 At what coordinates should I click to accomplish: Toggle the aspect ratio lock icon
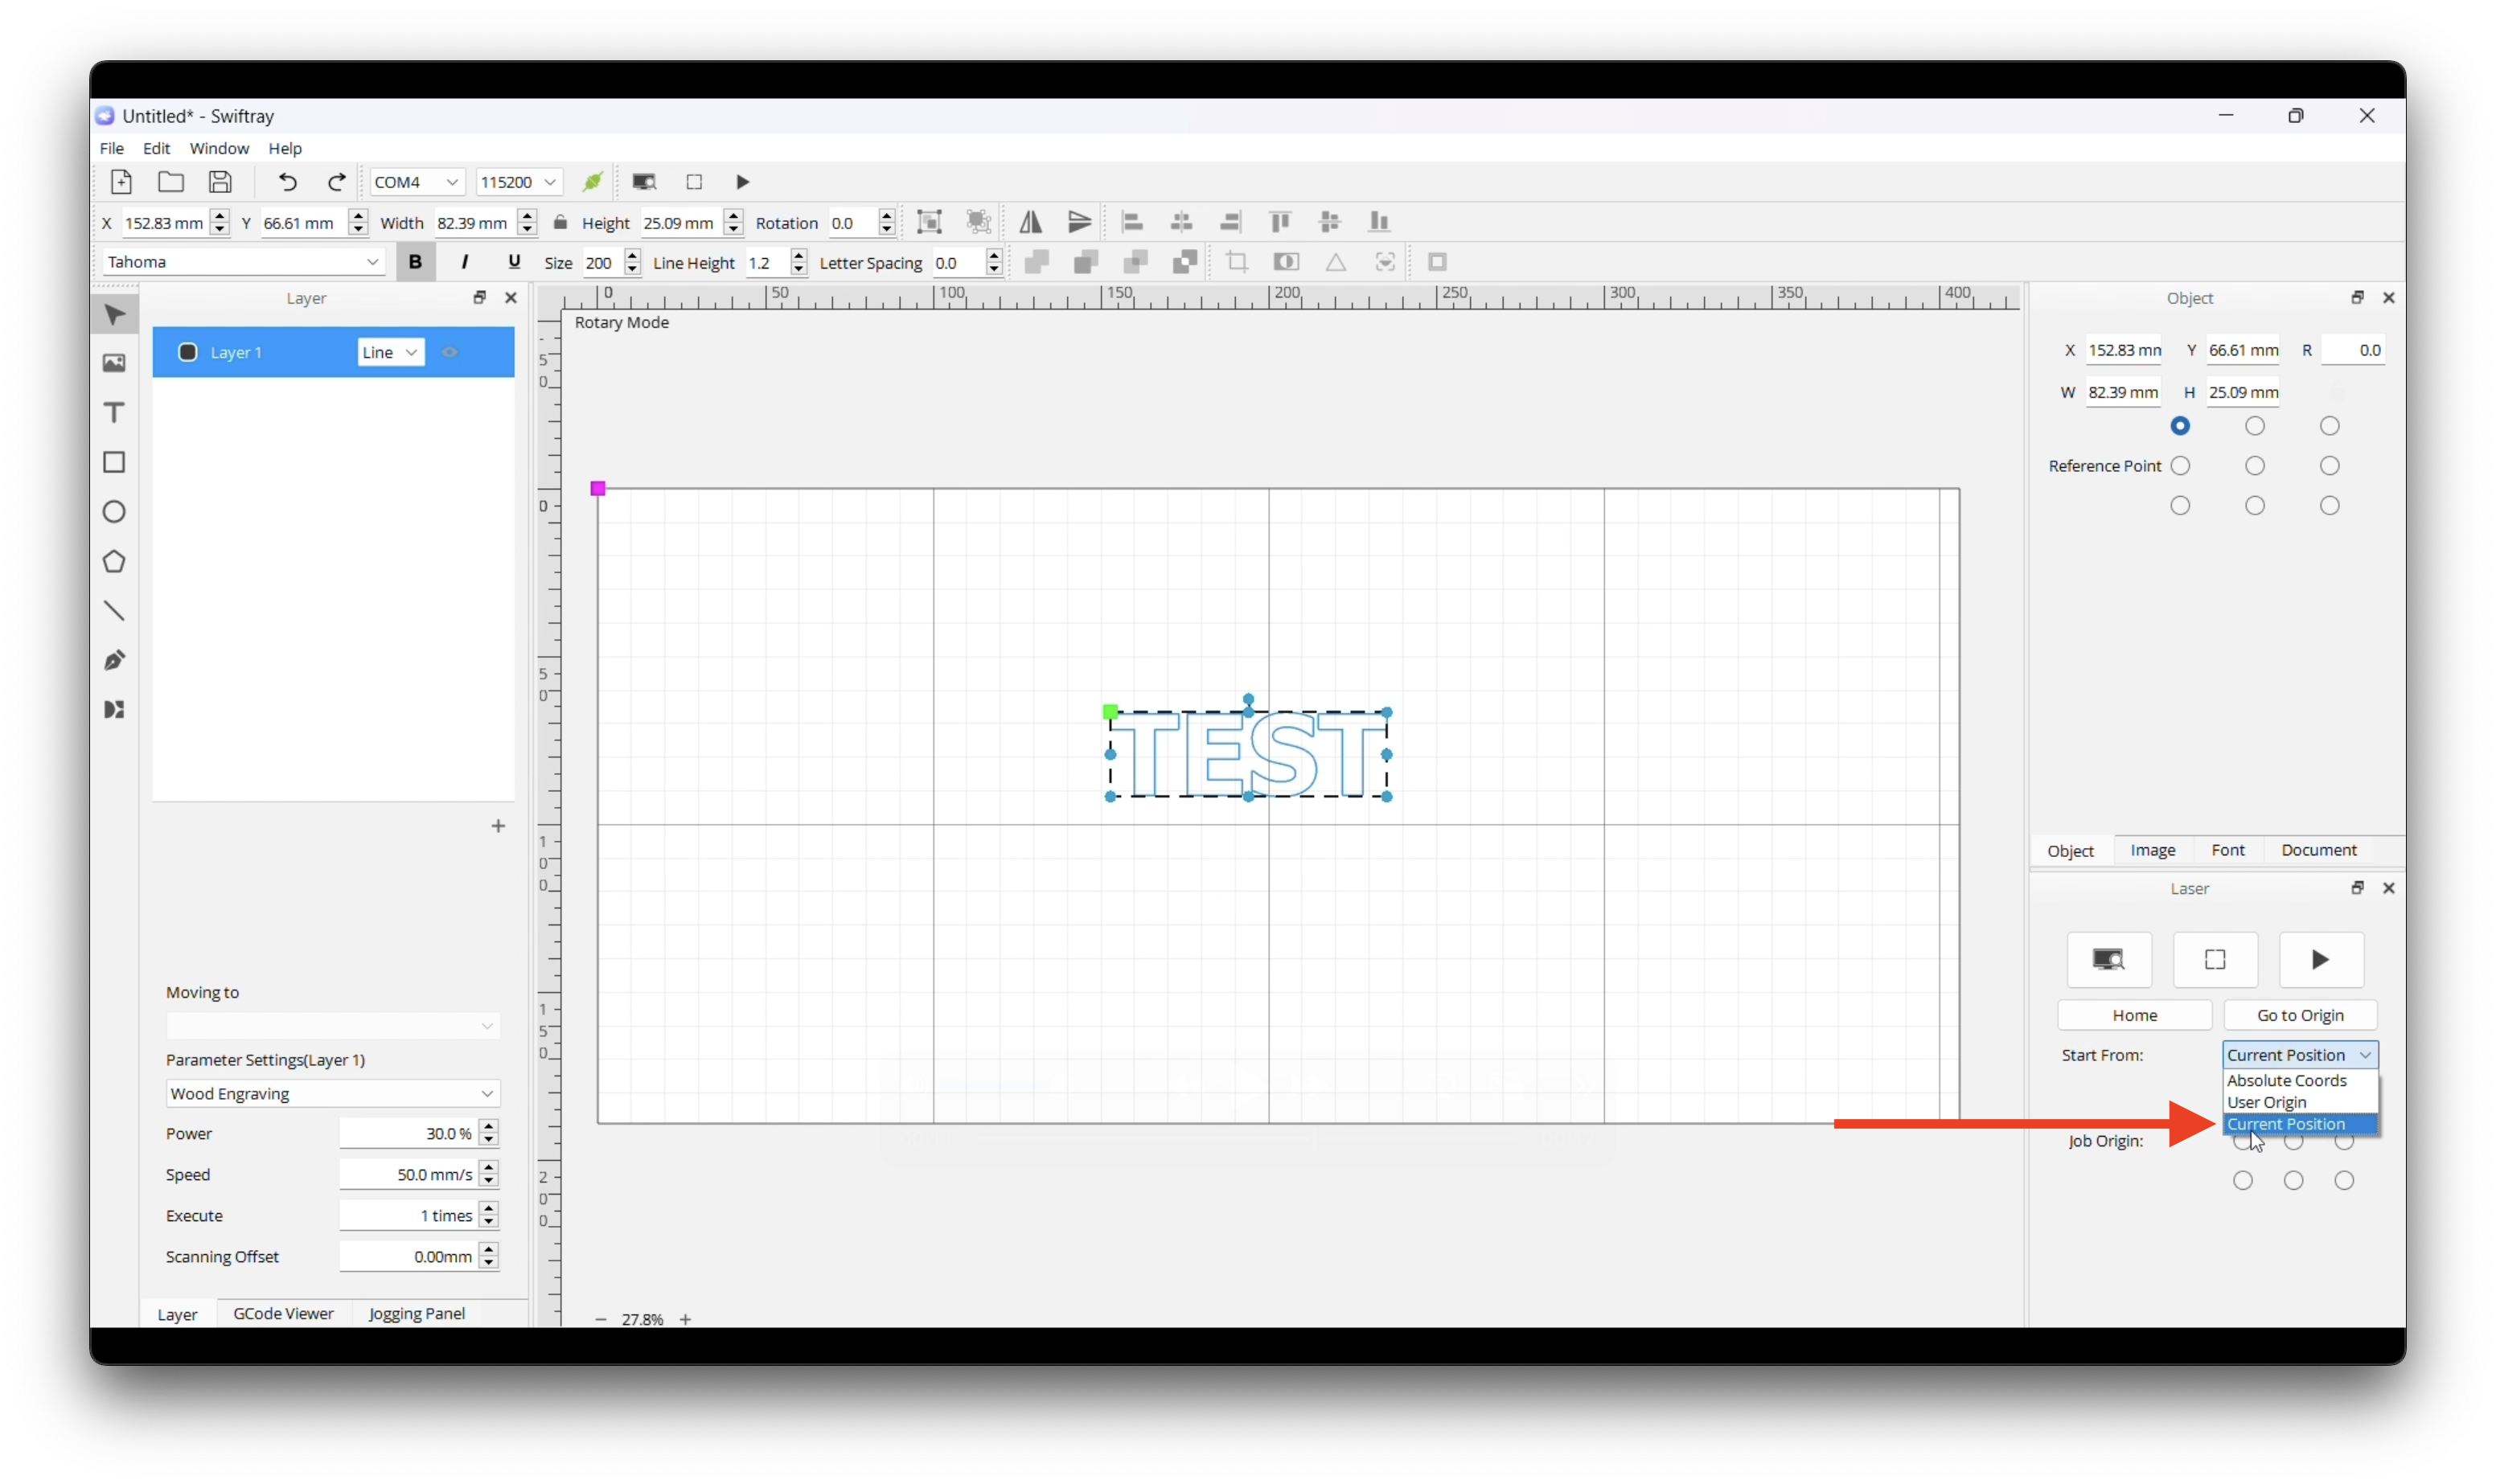tap(560, 222)
